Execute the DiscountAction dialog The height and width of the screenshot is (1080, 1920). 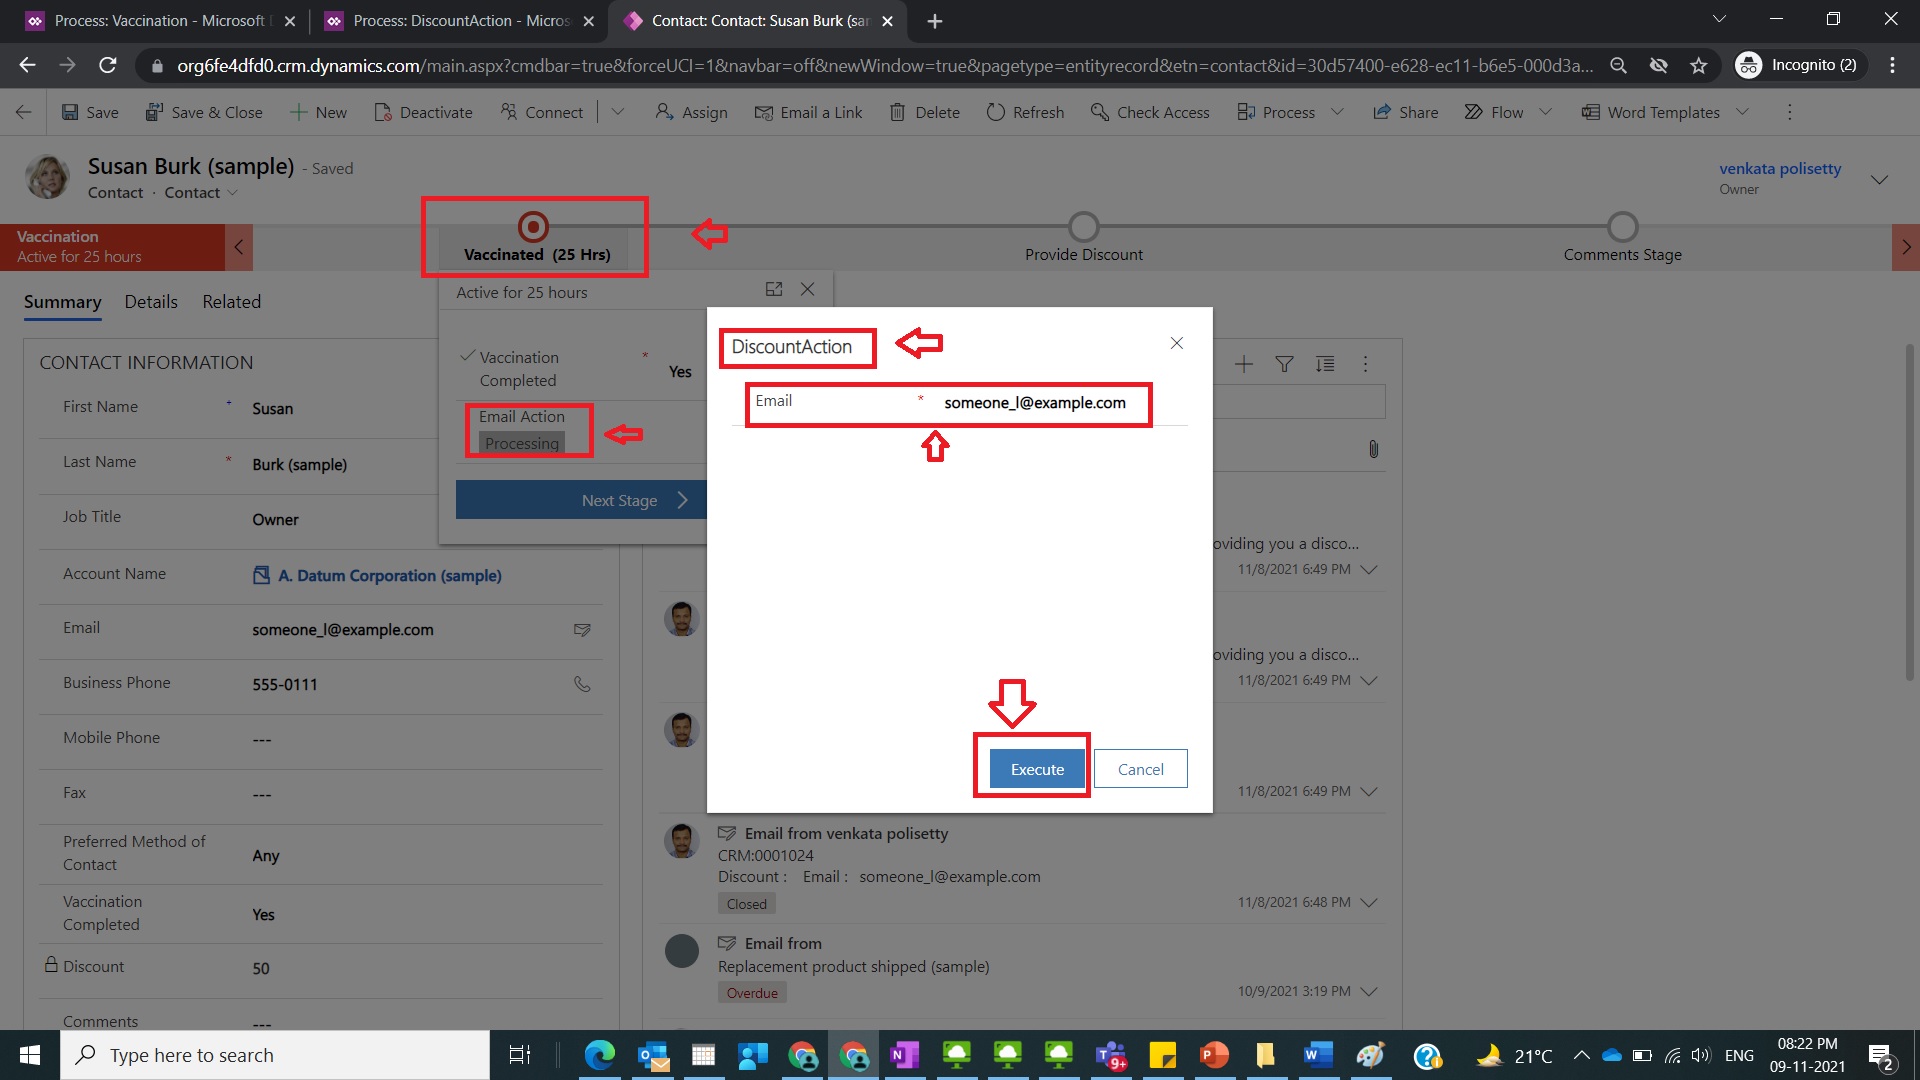(x=1036, y=768)
